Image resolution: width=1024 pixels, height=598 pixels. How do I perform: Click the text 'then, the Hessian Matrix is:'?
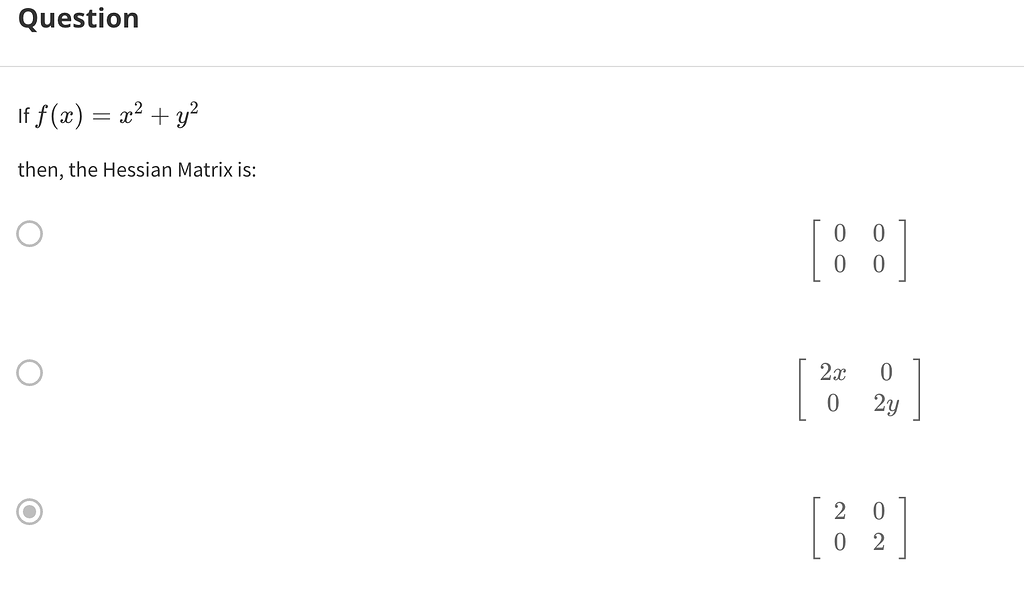(x=137, y=170)
